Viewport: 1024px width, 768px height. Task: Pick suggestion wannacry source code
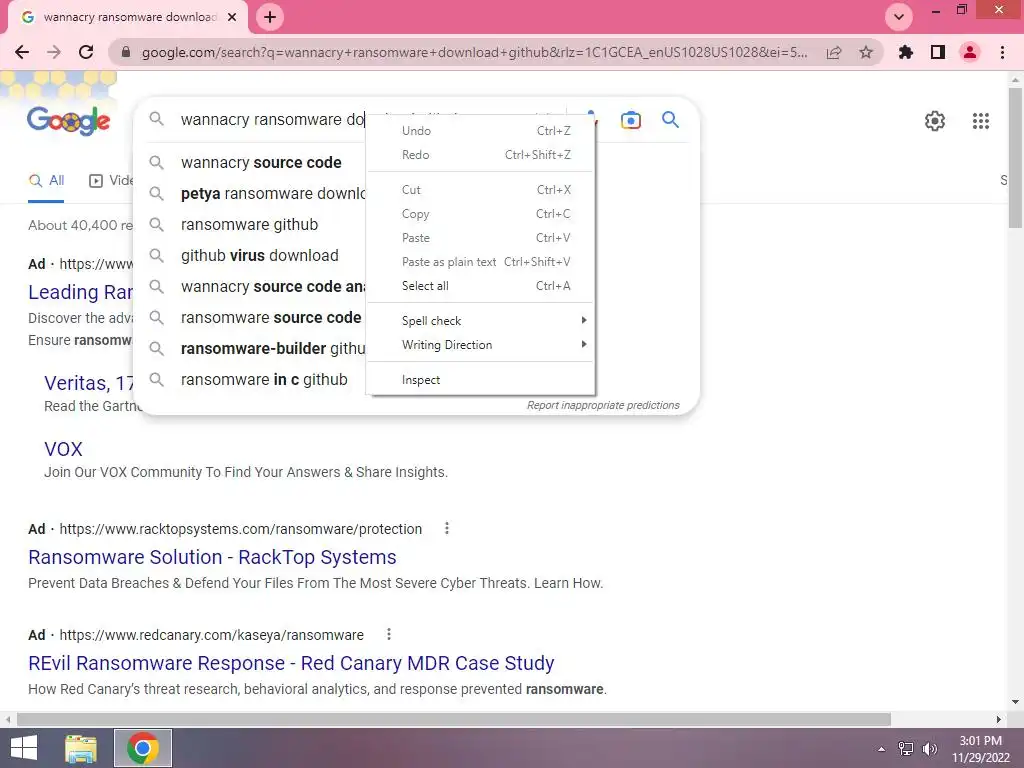coord(261,163)
